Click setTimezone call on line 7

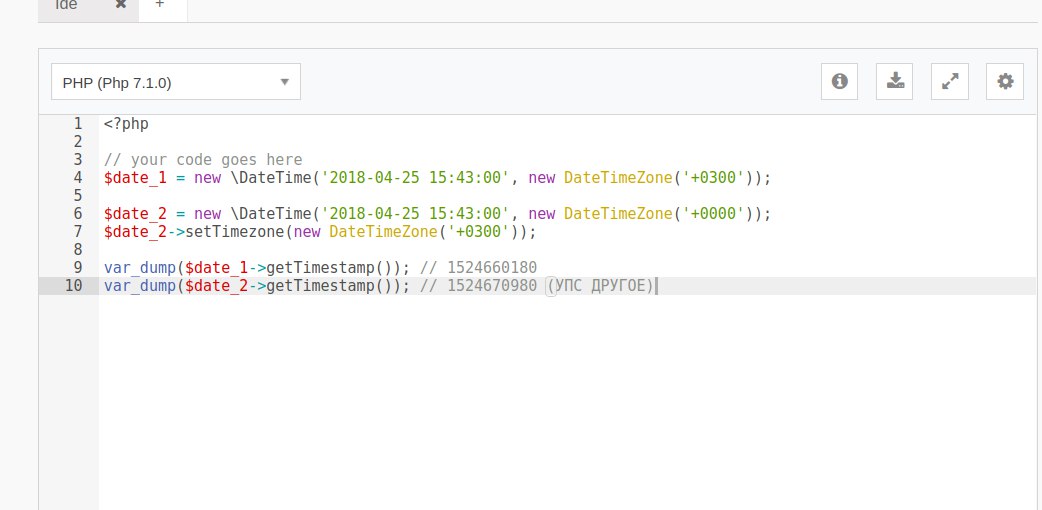click(235, 231)
